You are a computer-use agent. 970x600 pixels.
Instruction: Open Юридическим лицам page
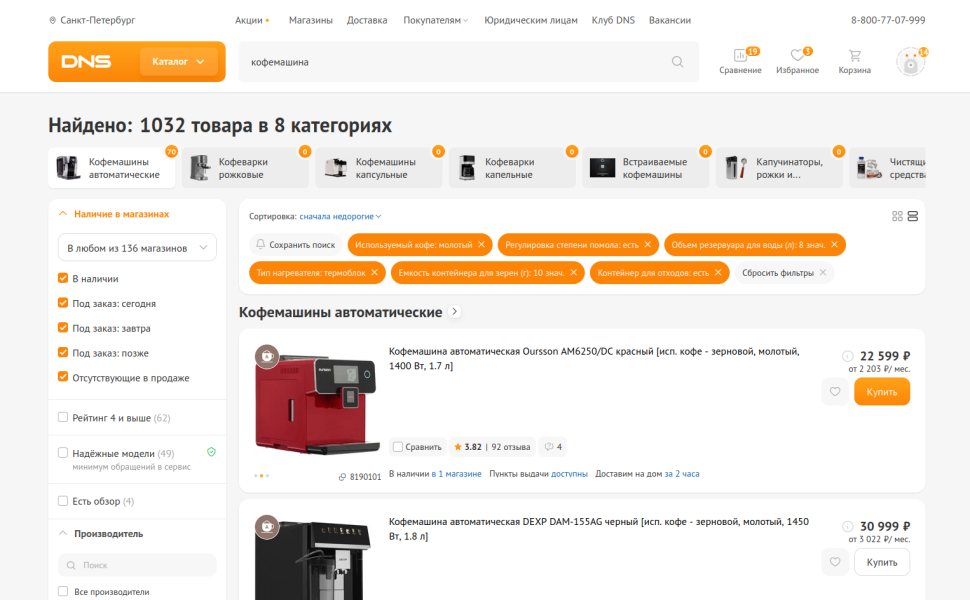(531, 20)
